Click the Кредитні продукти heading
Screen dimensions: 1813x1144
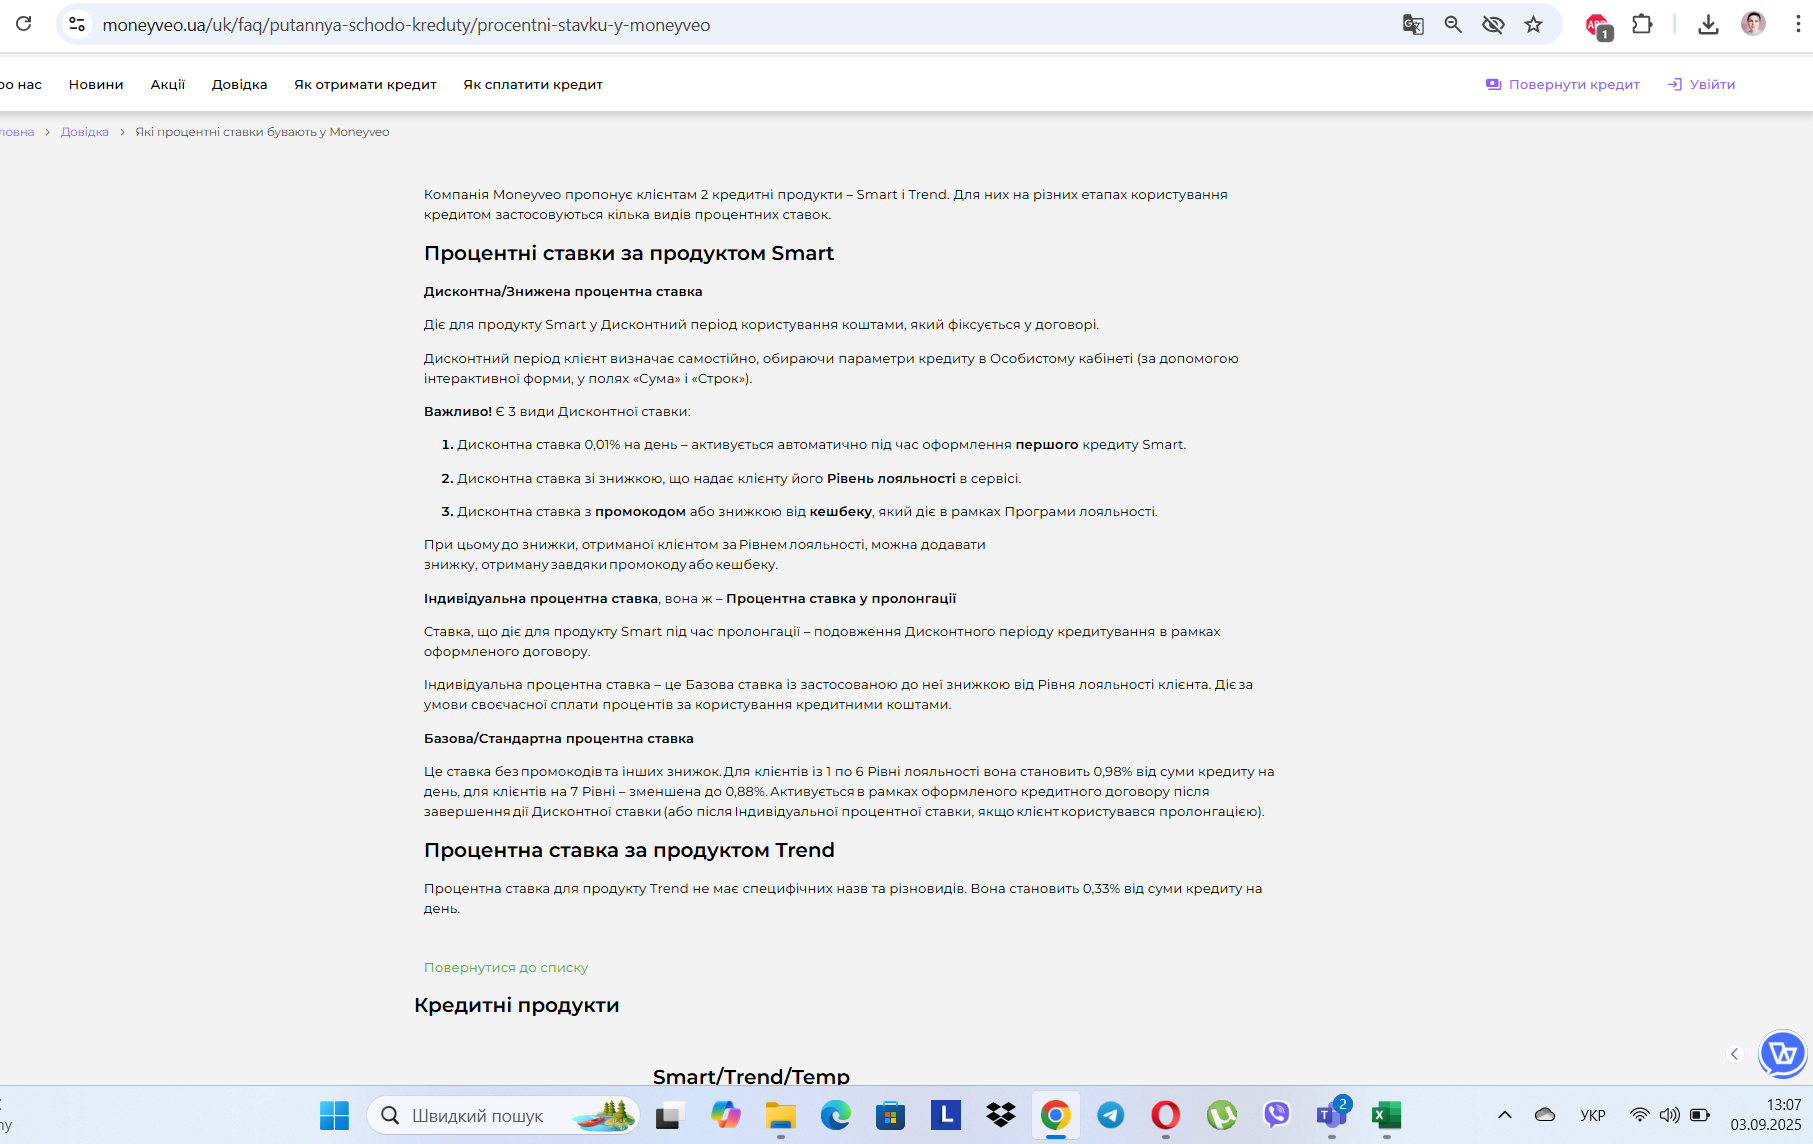(x=517, y=1005)
